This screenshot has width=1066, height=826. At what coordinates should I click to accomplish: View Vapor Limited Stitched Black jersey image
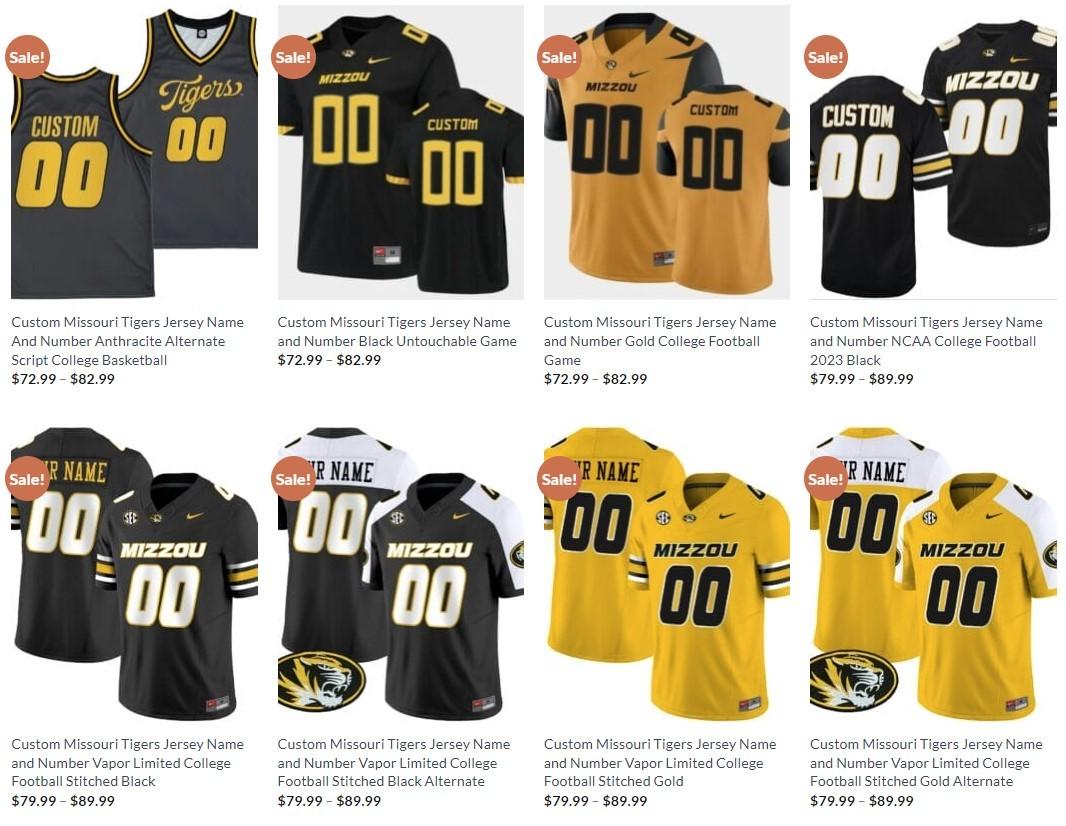134,574
